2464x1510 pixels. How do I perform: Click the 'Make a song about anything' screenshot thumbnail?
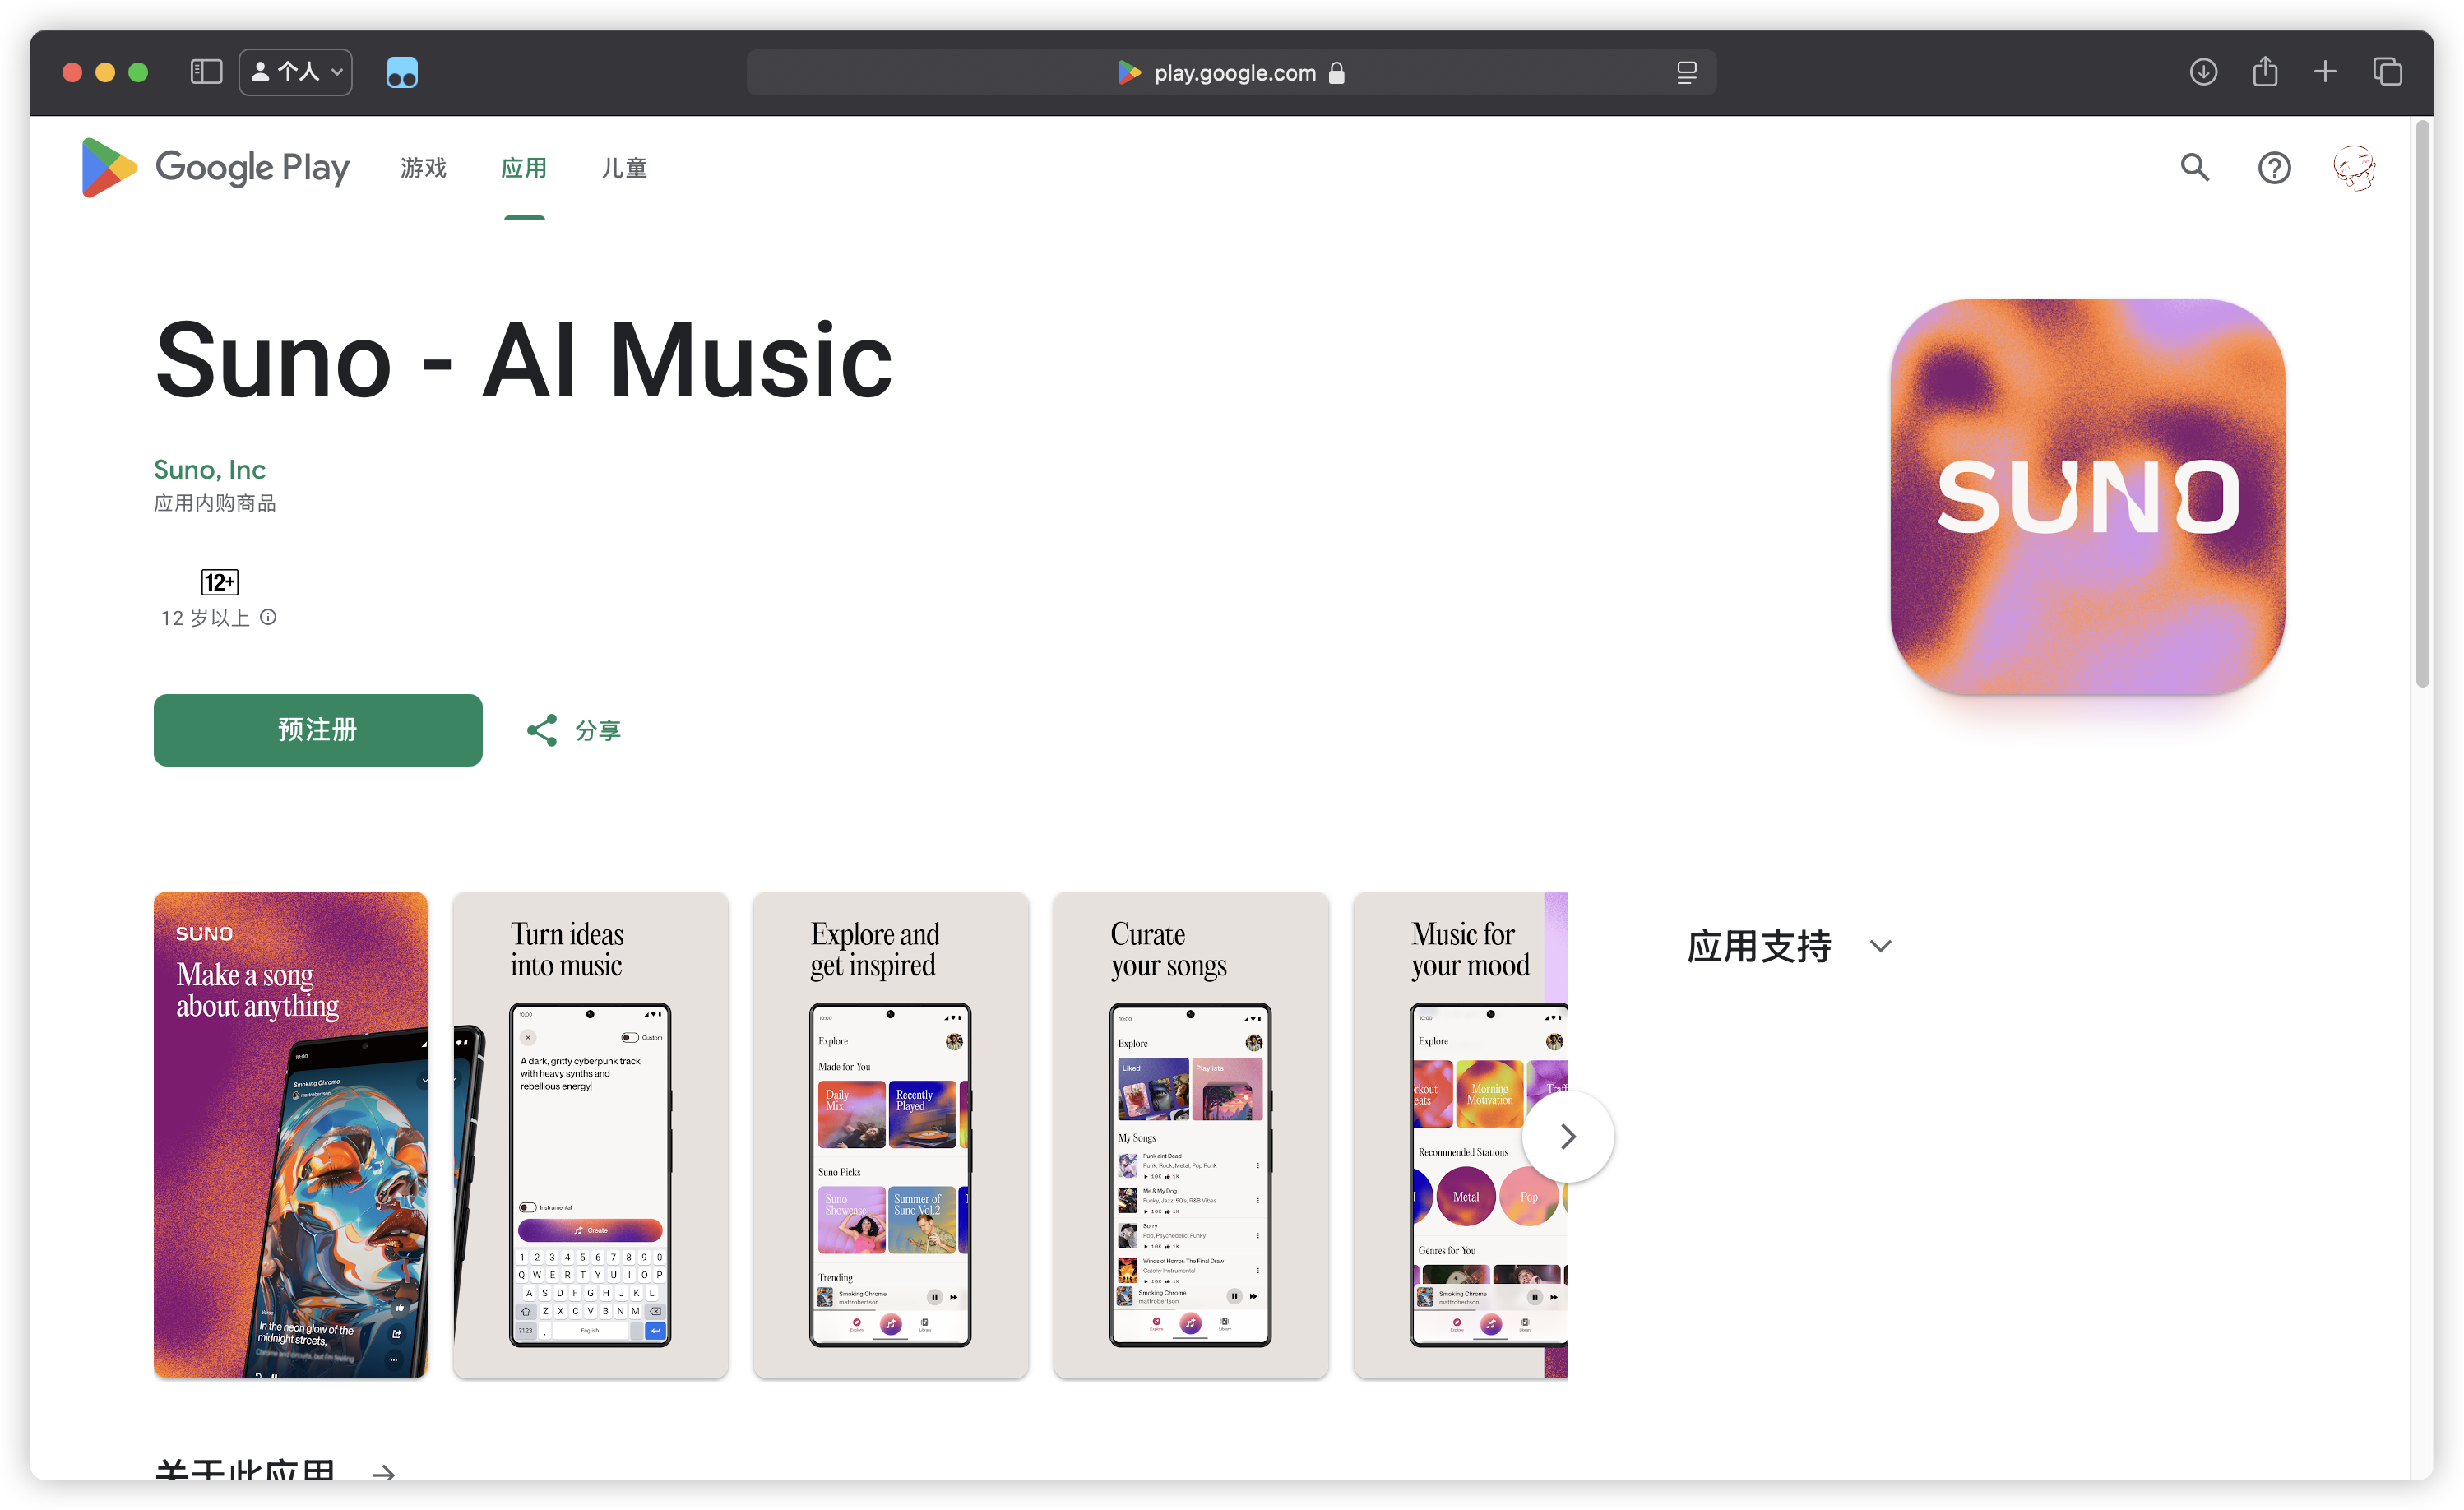[287, 1135]
